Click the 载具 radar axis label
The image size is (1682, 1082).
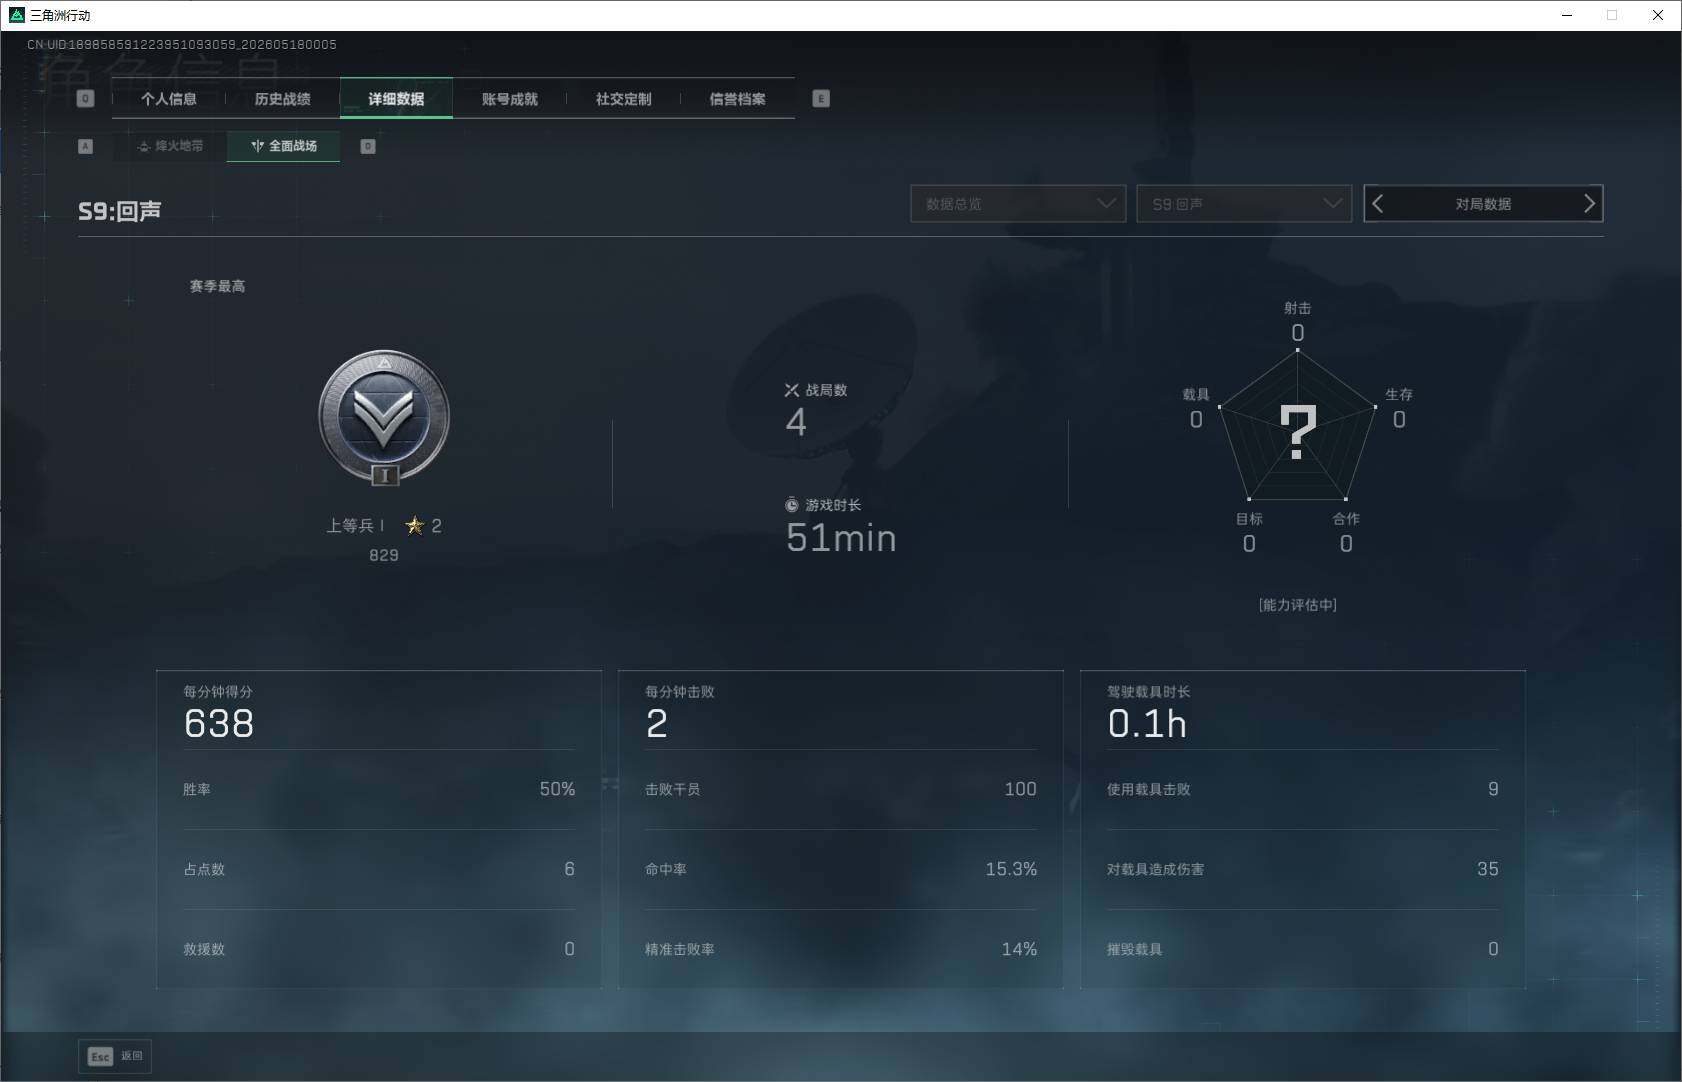[1196, 394]
